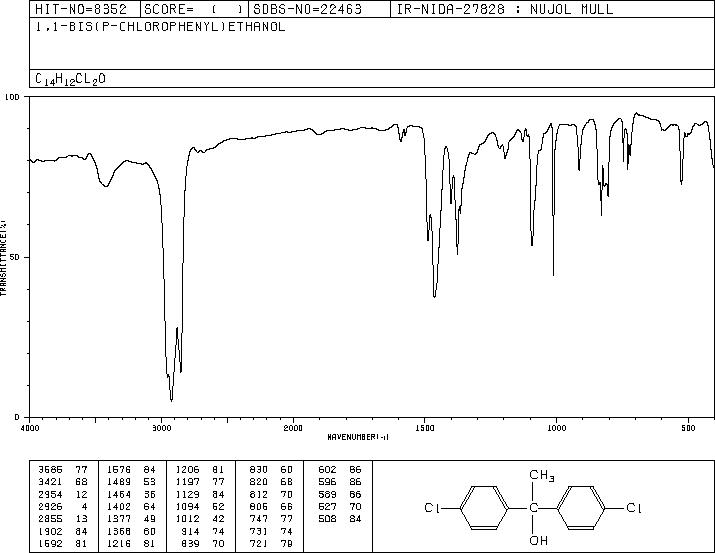Select the 806 peak table entry
This screenshot has width=715, height=553.
(x=271, y=506)
